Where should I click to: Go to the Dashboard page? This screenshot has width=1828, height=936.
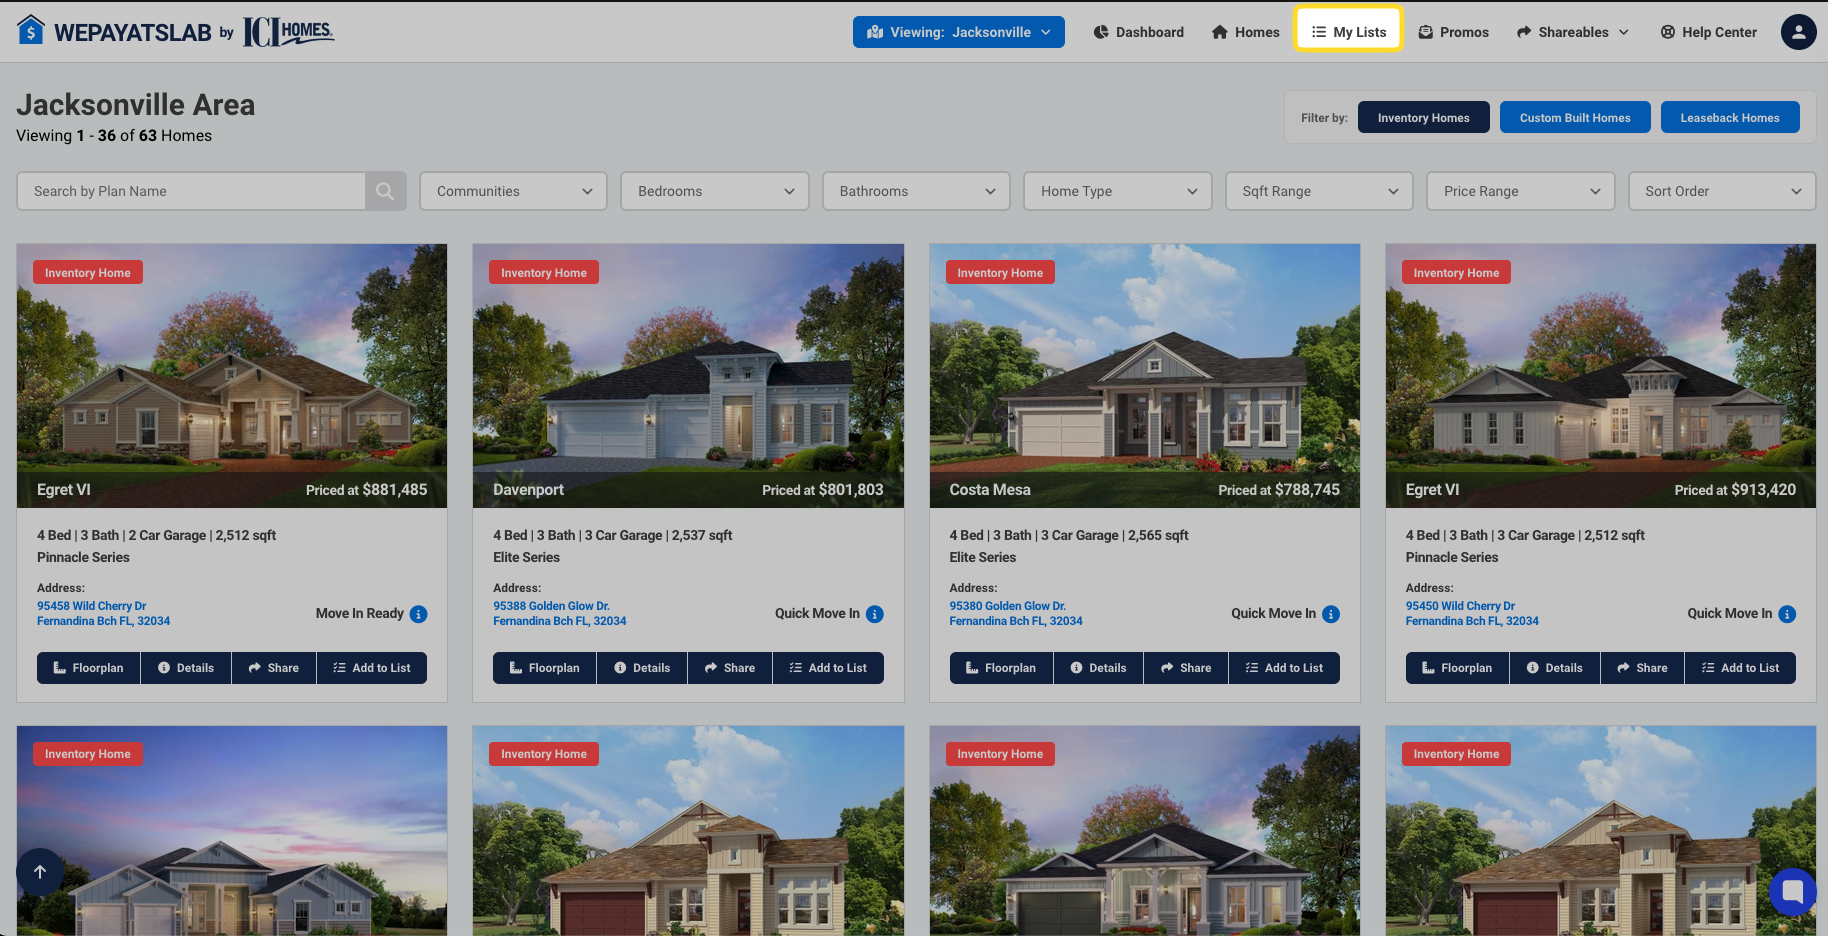click(x=1139, y=32)
